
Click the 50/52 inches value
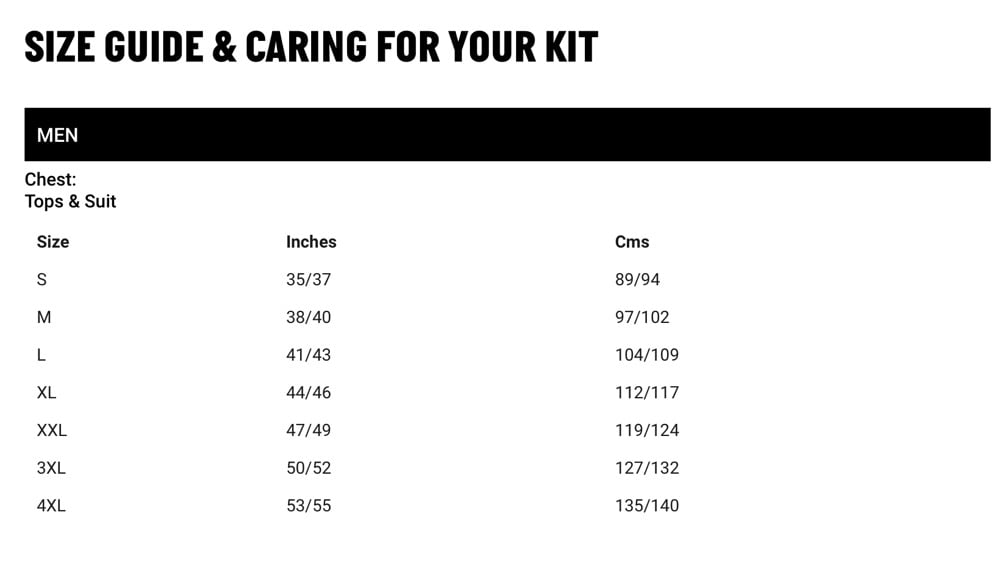click(308, 468)
